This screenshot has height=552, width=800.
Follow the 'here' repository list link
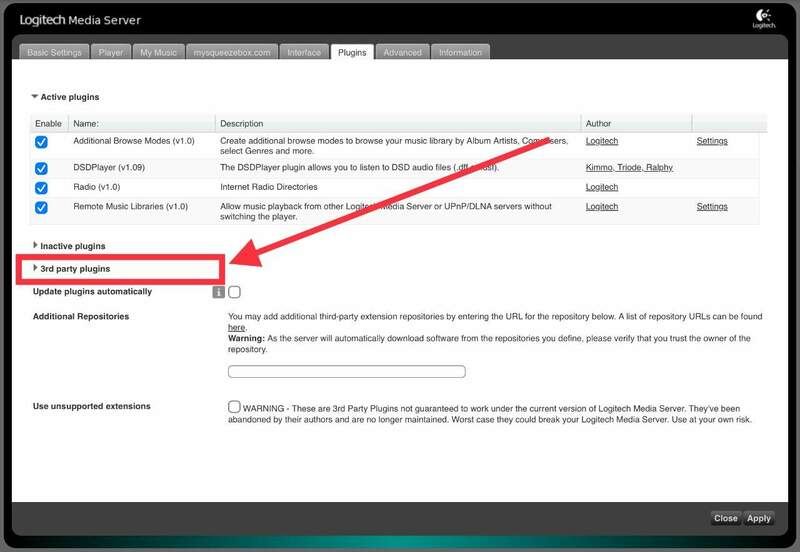pyautogui.click(x=236, y=327)
